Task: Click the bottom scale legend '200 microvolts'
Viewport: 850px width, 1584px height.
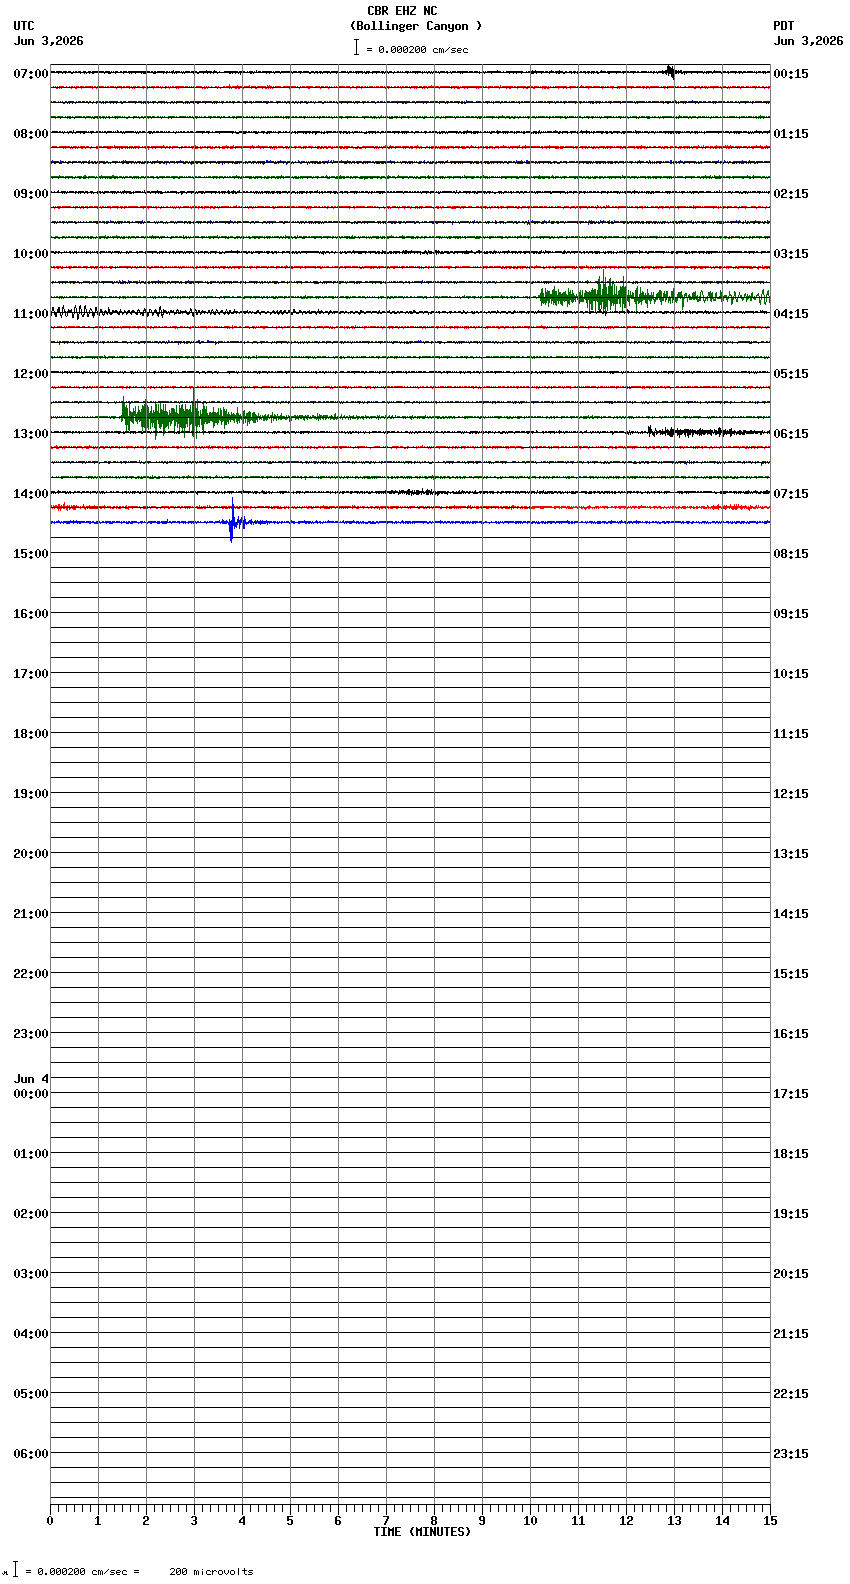Action: (211, 1571)
